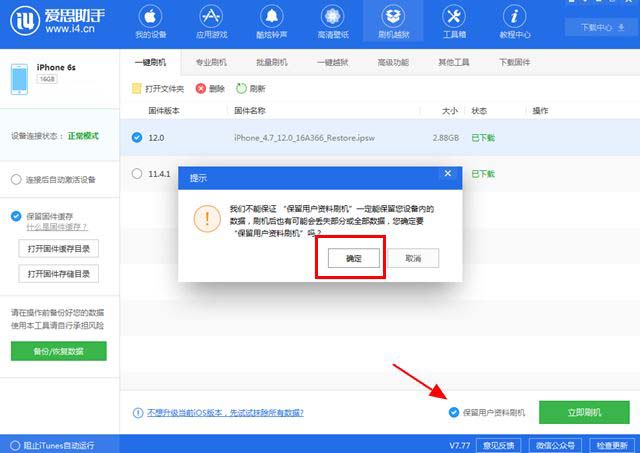This screenshot has height=453, width=640.
Task: Close the 提示 dialog
Action: [x=448, y=173]
